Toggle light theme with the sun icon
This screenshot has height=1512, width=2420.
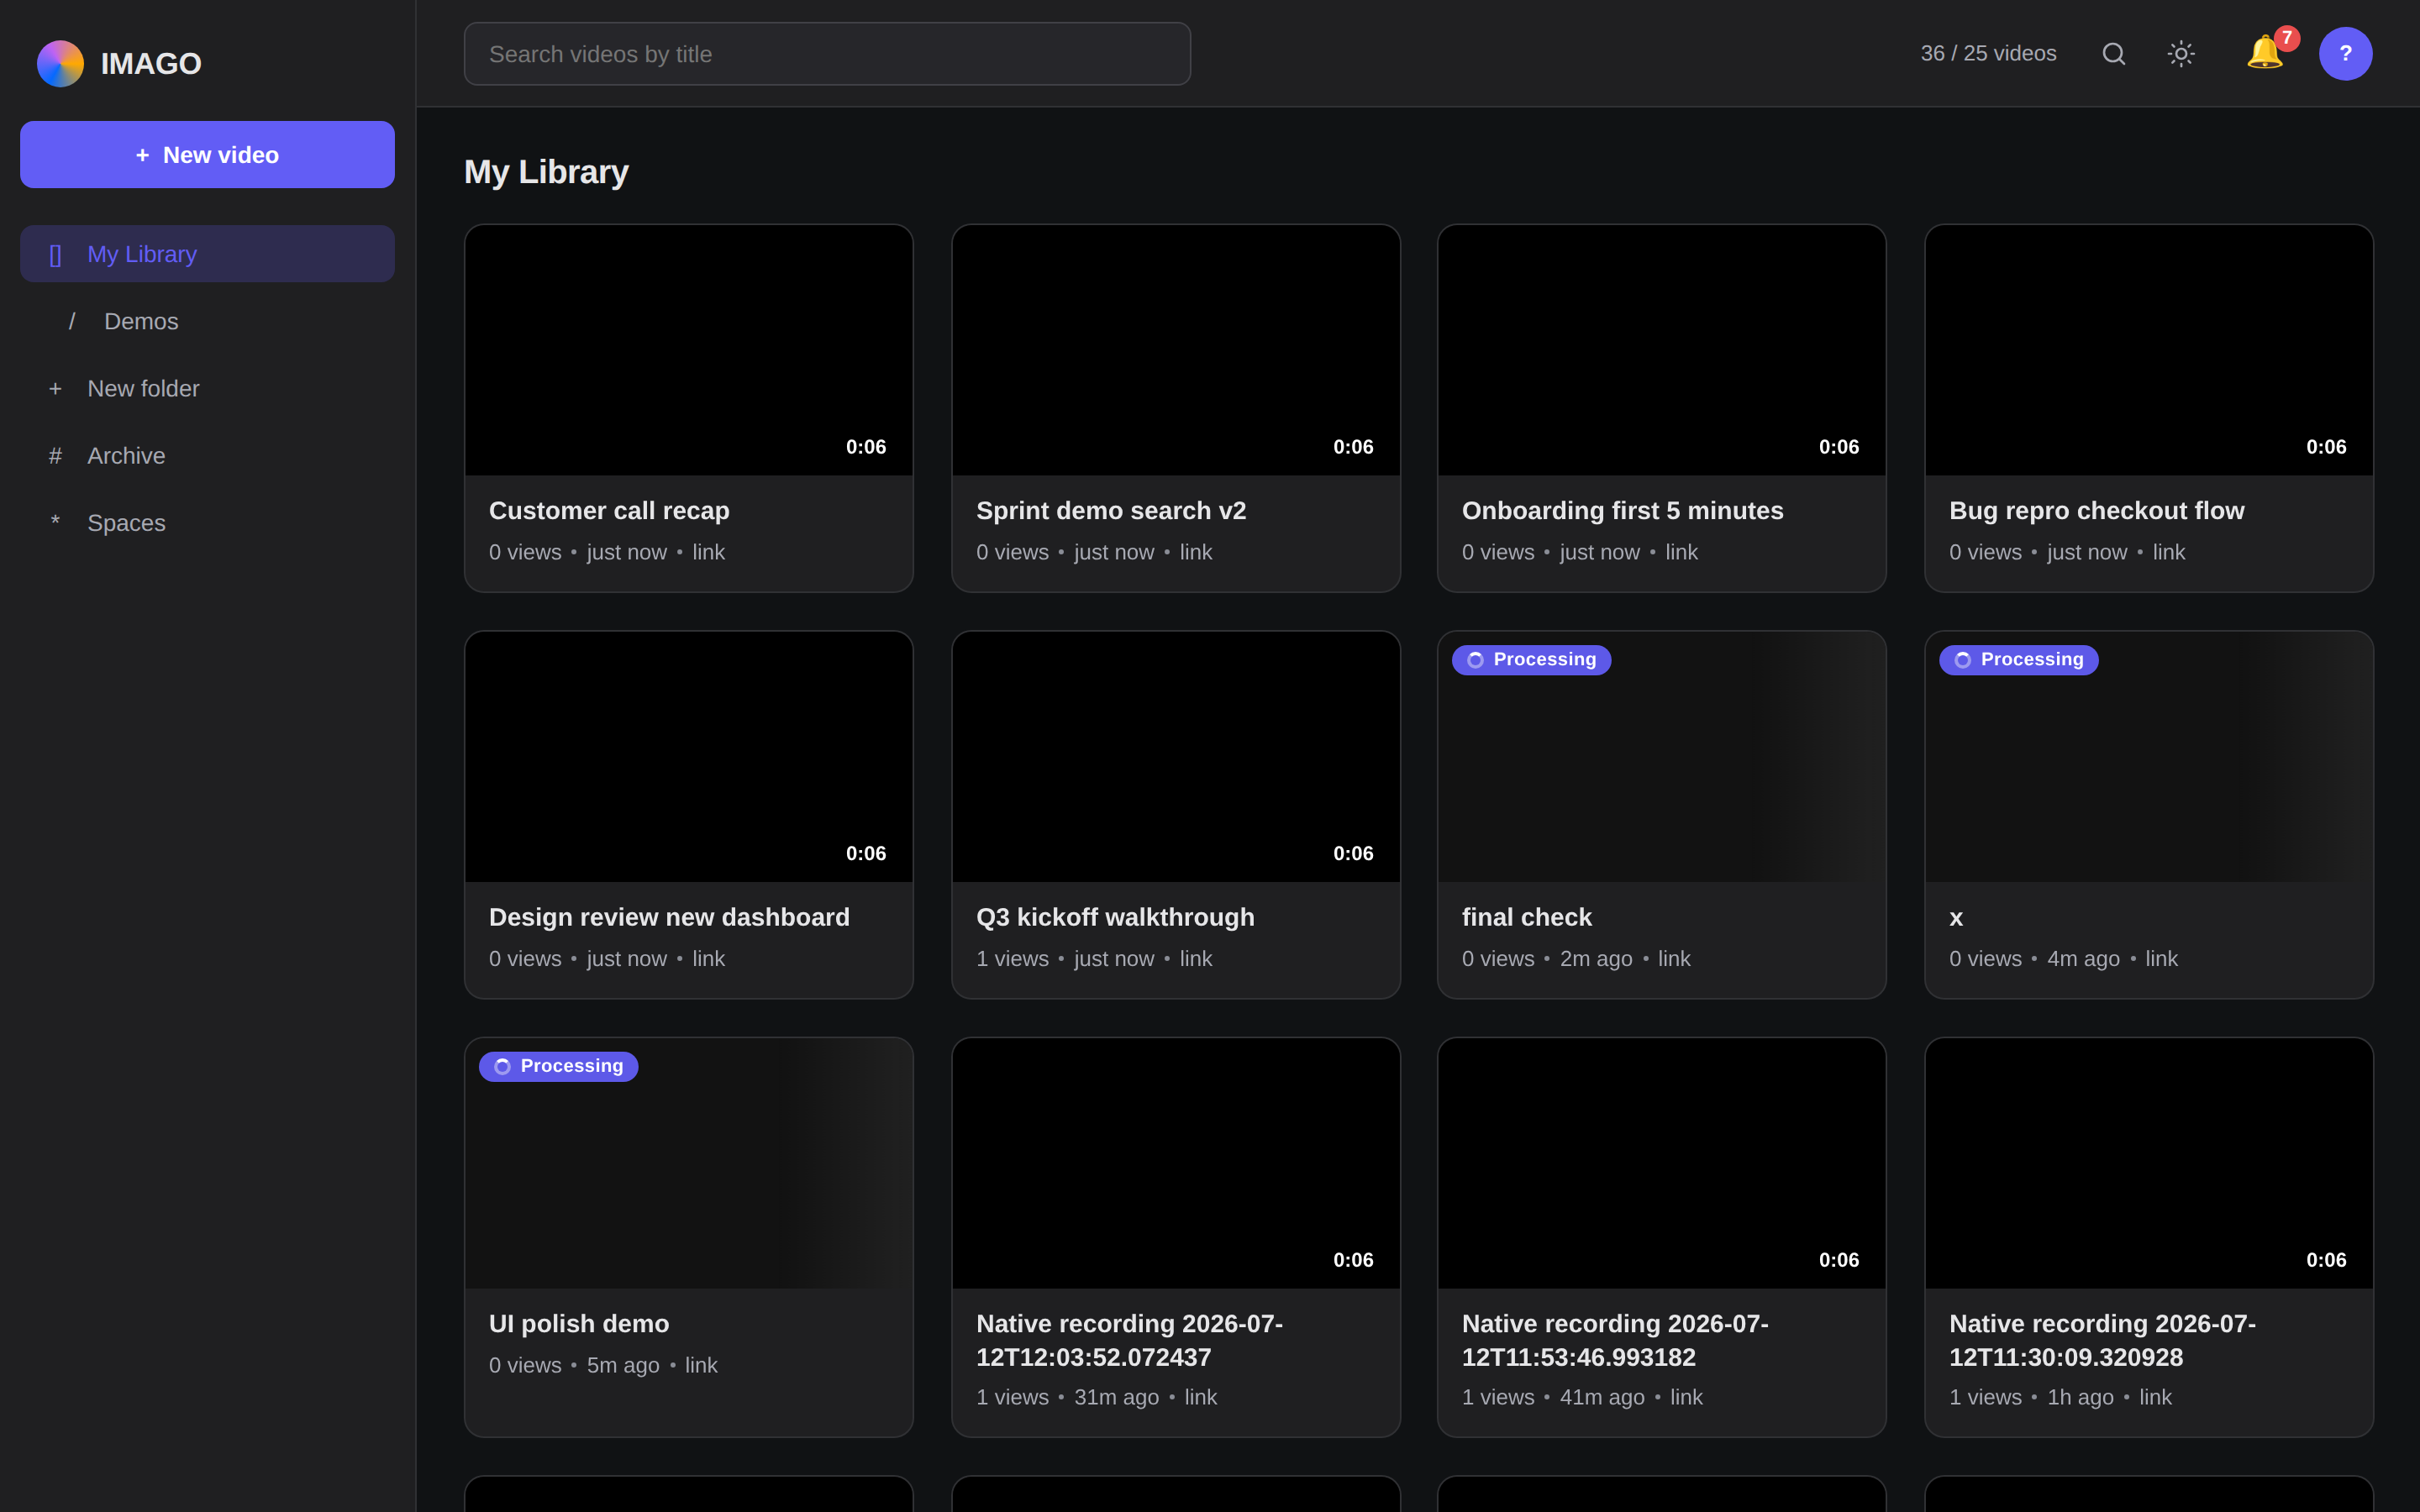2181,54
